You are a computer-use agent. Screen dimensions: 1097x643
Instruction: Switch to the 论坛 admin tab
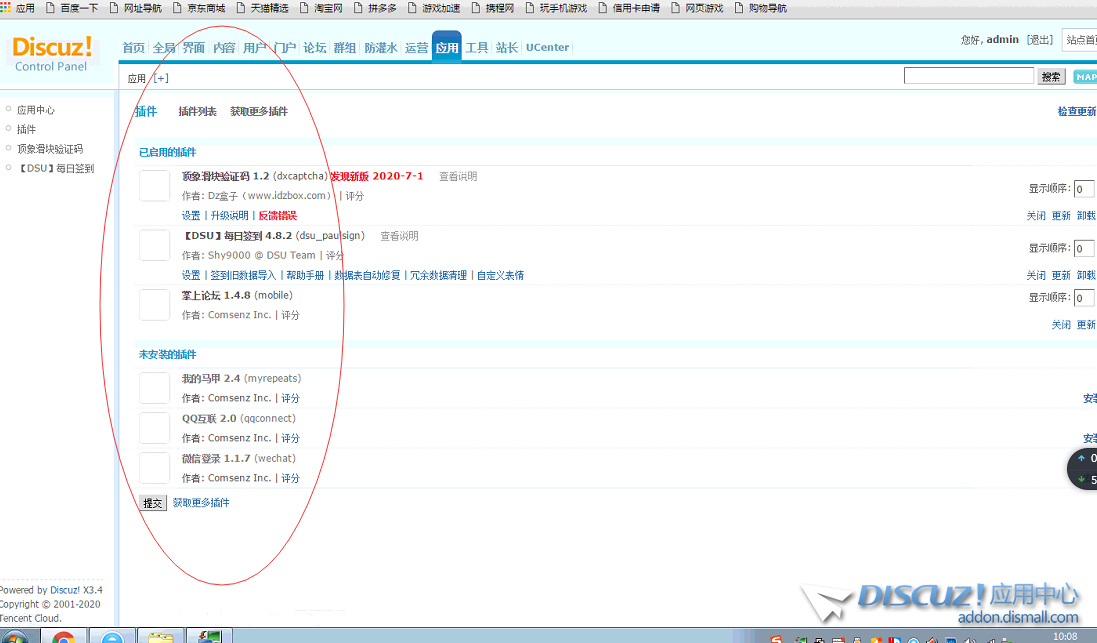tap(314, 48)
